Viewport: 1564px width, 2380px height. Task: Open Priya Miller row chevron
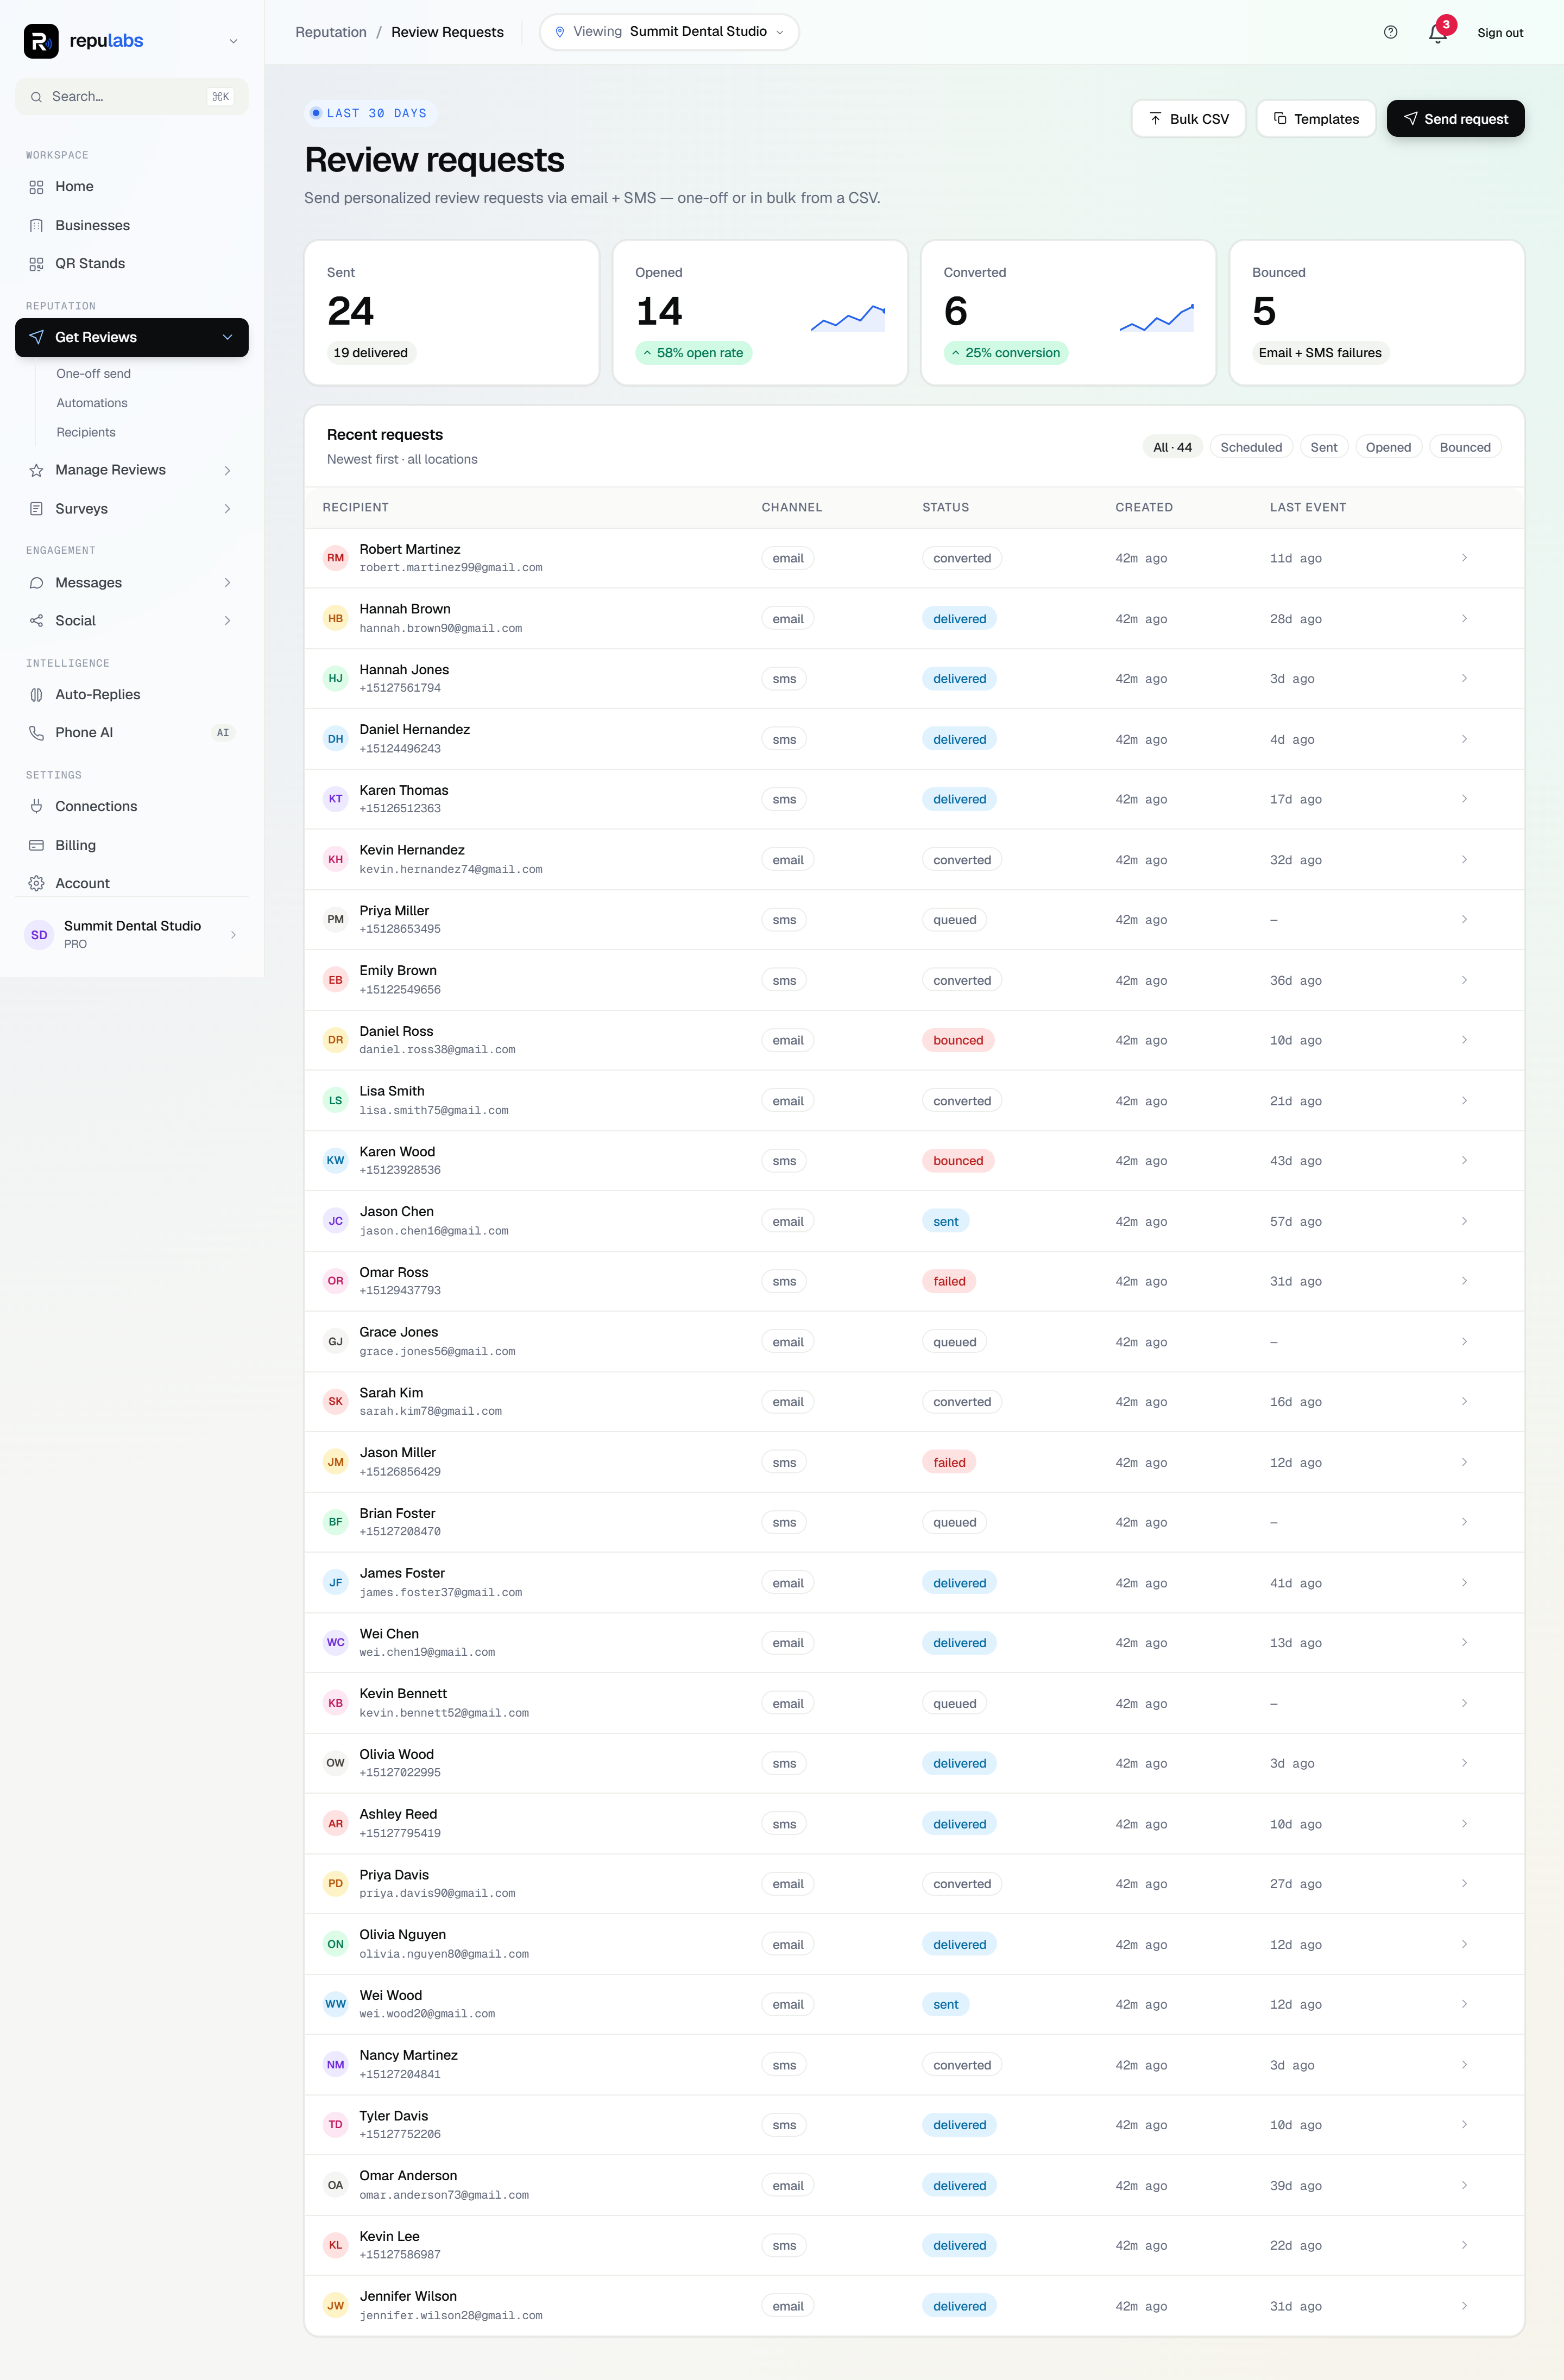pyautogui.click(x=1464, y=919)
